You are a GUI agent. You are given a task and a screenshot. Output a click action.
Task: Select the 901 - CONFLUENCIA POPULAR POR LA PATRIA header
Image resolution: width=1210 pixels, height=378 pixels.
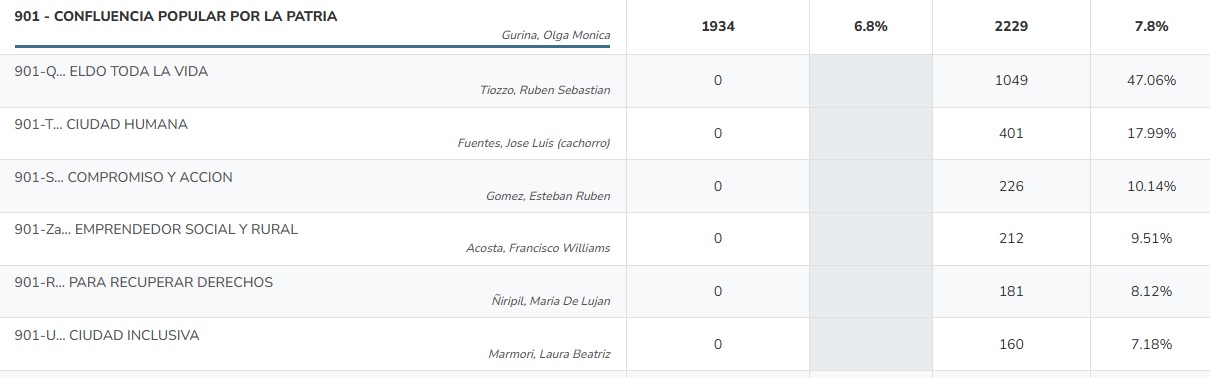[x=176, y=17]
